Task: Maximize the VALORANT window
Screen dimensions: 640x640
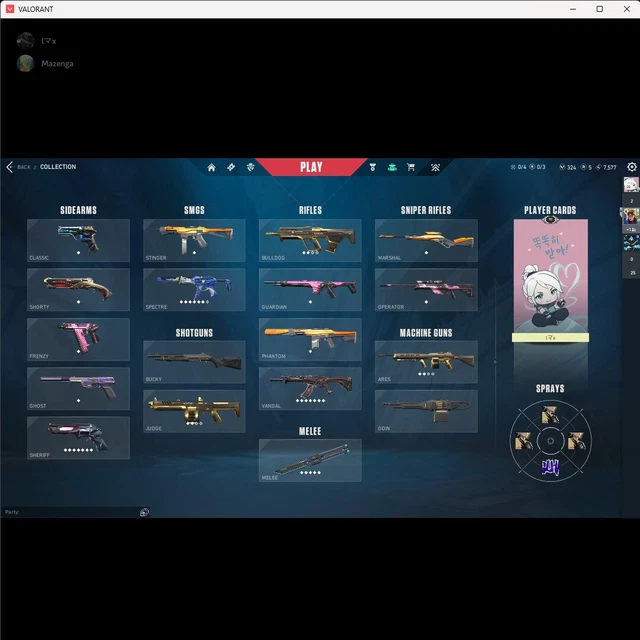Action: 600,9
